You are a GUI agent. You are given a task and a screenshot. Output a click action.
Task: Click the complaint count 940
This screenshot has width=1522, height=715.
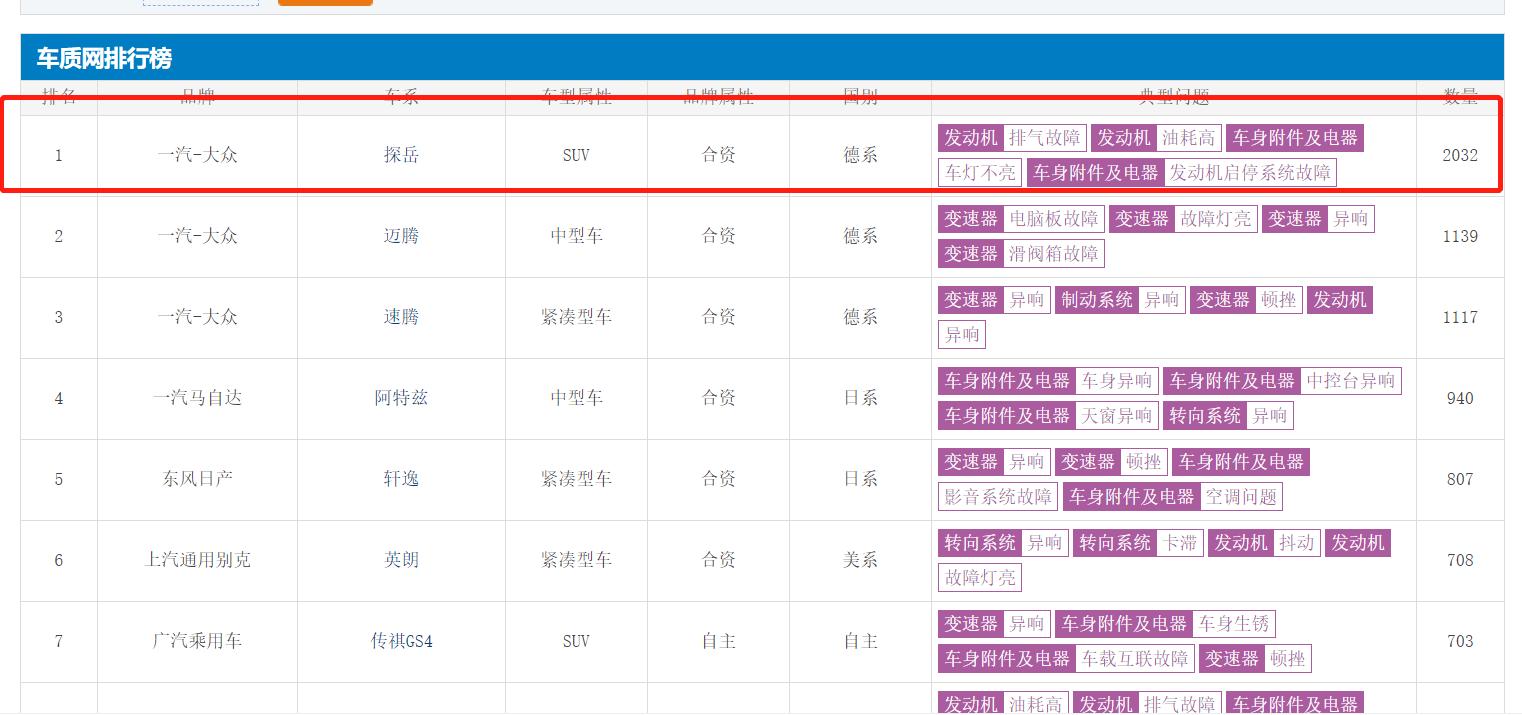(x=1460, y=398)
